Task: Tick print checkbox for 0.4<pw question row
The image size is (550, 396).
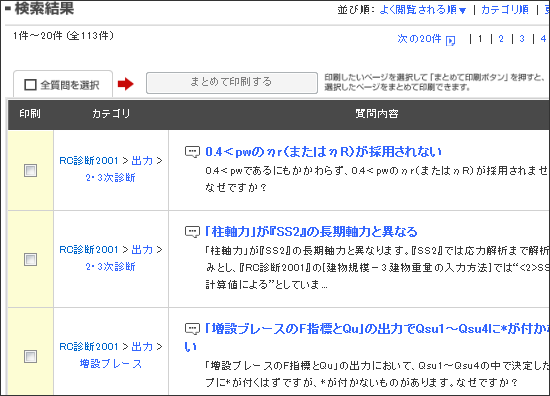Action: coord(31,171)
